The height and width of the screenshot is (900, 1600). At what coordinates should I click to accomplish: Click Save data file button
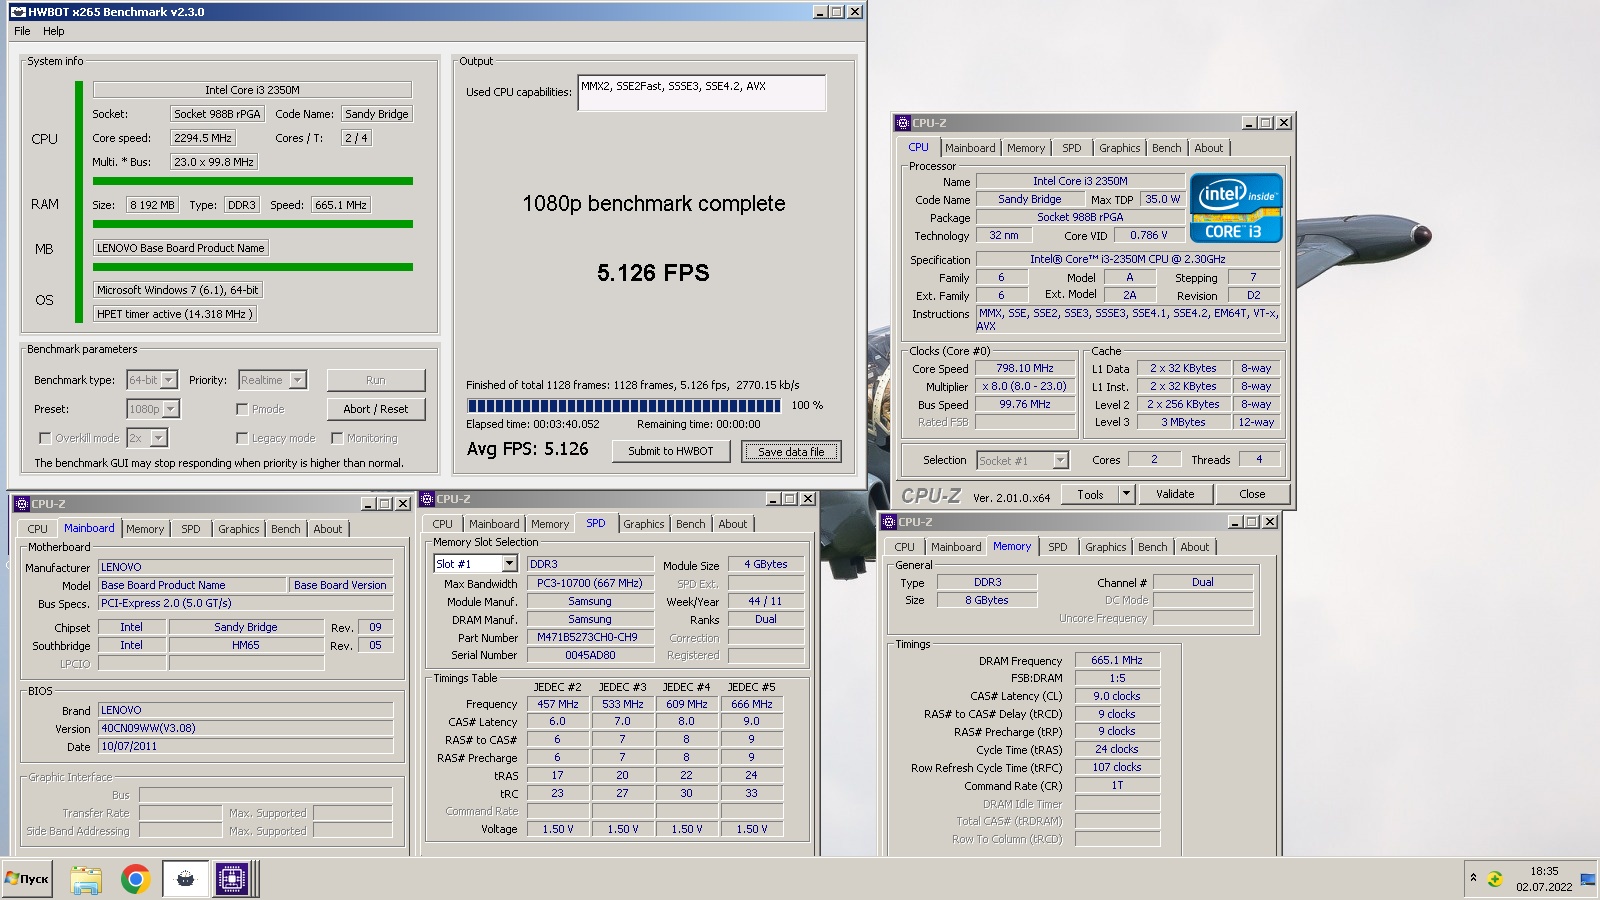[x=791, y=451]
